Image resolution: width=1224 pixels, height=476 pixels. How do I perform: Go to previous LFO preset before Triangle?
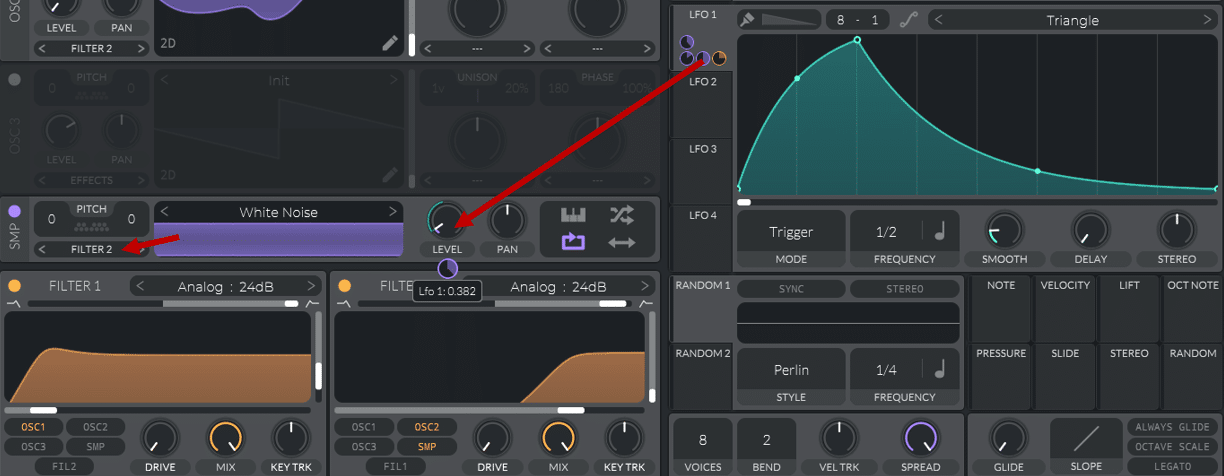coord(937,20)
